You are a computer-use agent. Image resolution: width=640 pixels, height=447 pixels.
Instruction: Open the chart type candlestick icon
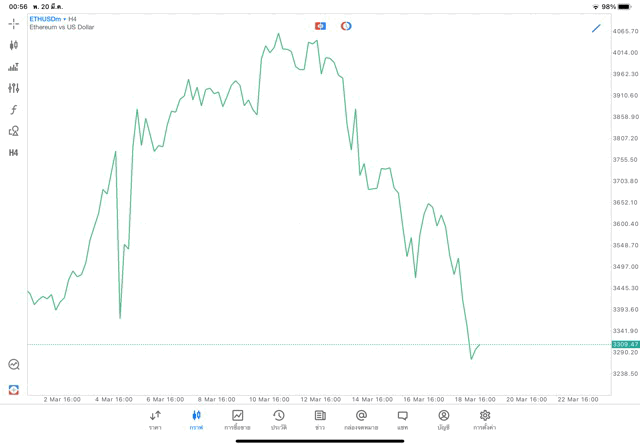[14, 45]
